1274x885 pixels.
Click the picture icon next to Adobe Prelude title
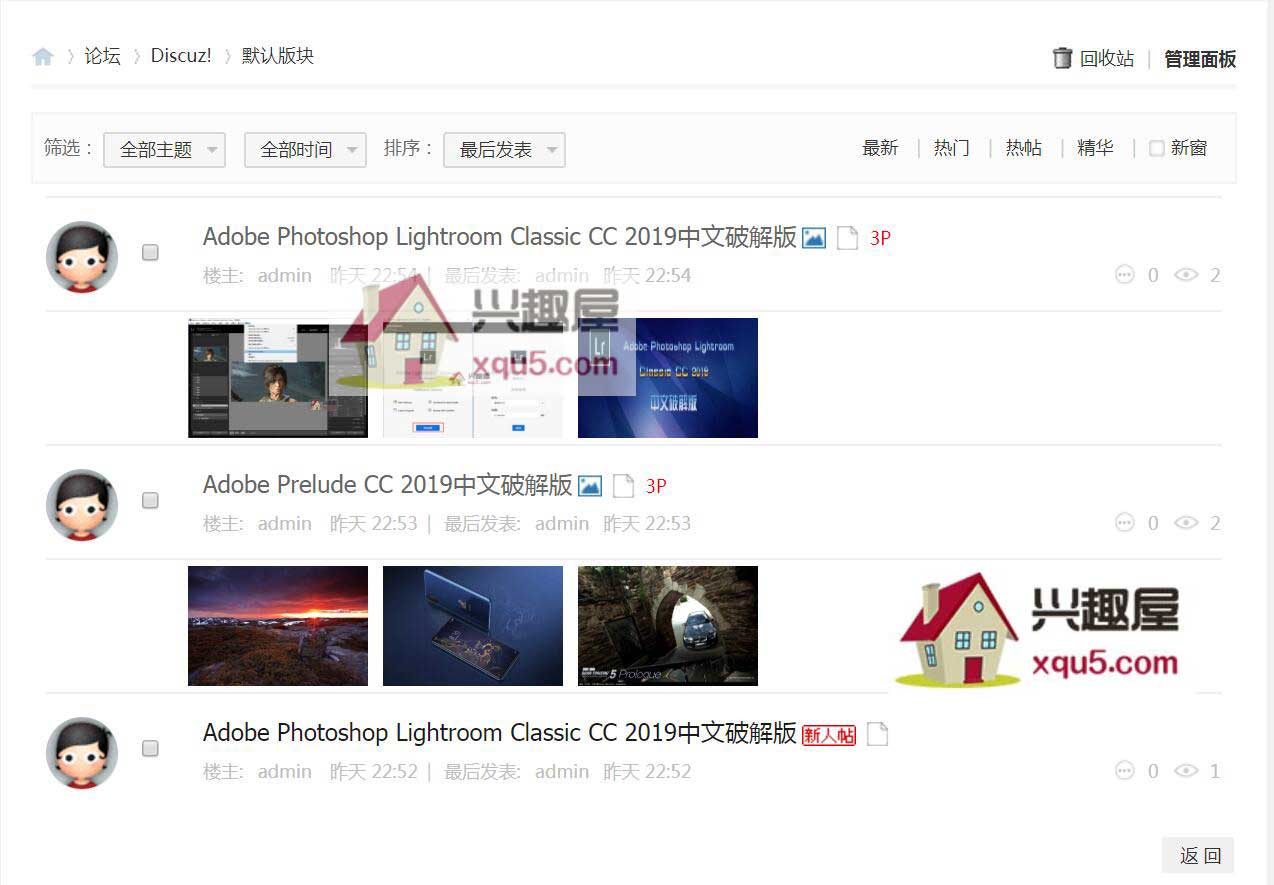590,486
